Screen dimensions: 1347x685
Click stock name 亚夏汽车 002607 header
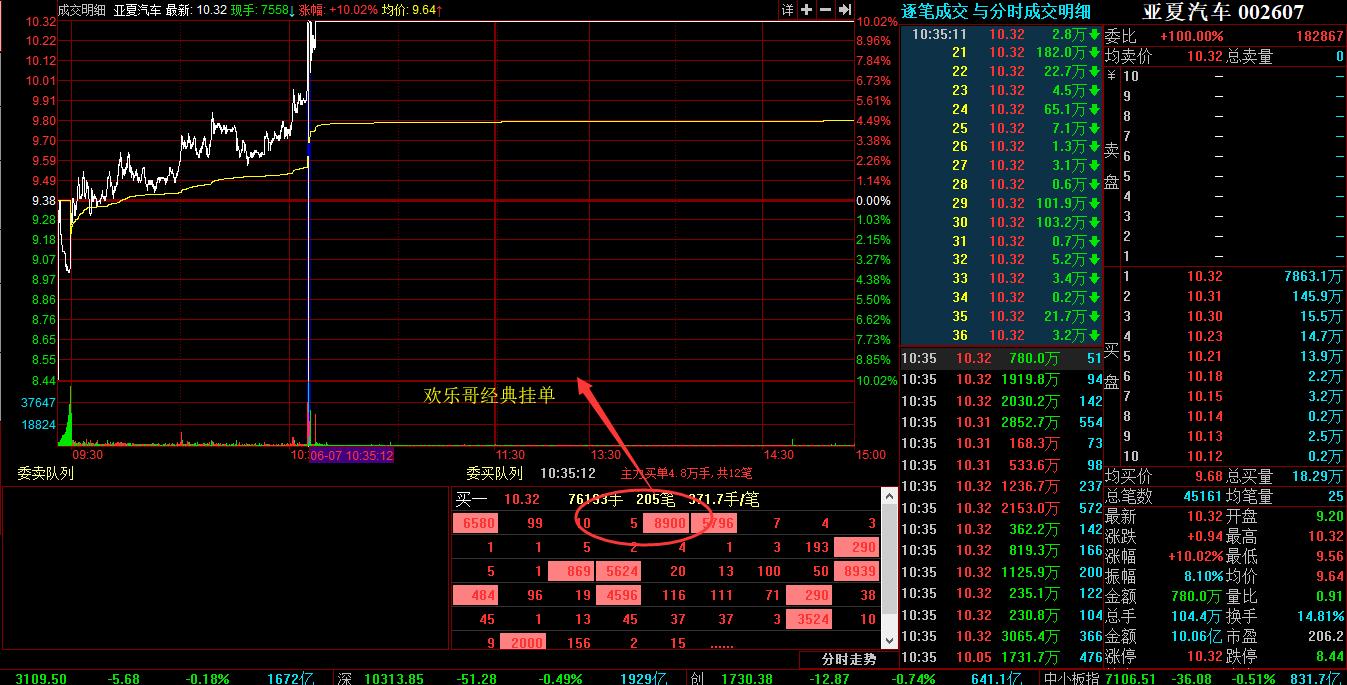(1224, 11)
